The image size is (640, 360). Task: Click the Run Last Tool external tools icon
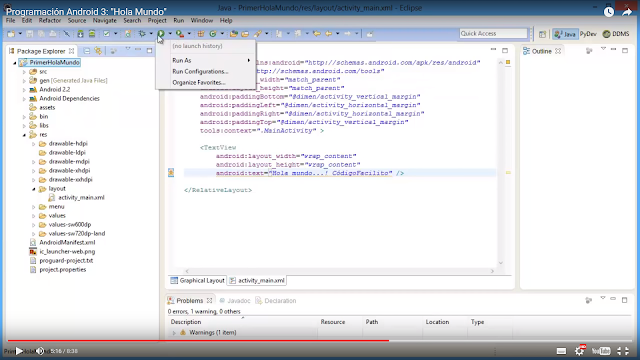180,34
